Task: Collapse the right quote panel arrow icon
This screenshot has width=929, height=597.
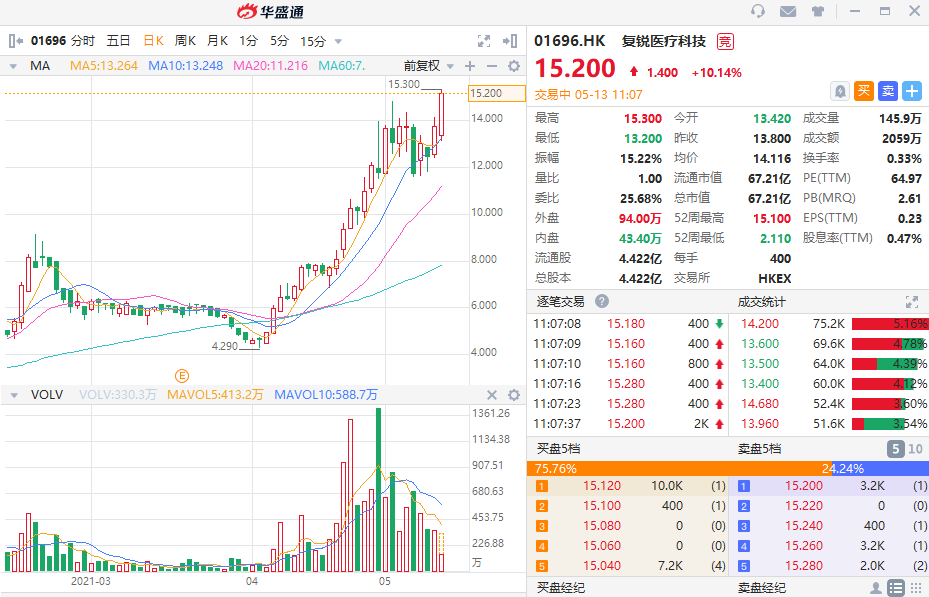Action: pos(510,41)
